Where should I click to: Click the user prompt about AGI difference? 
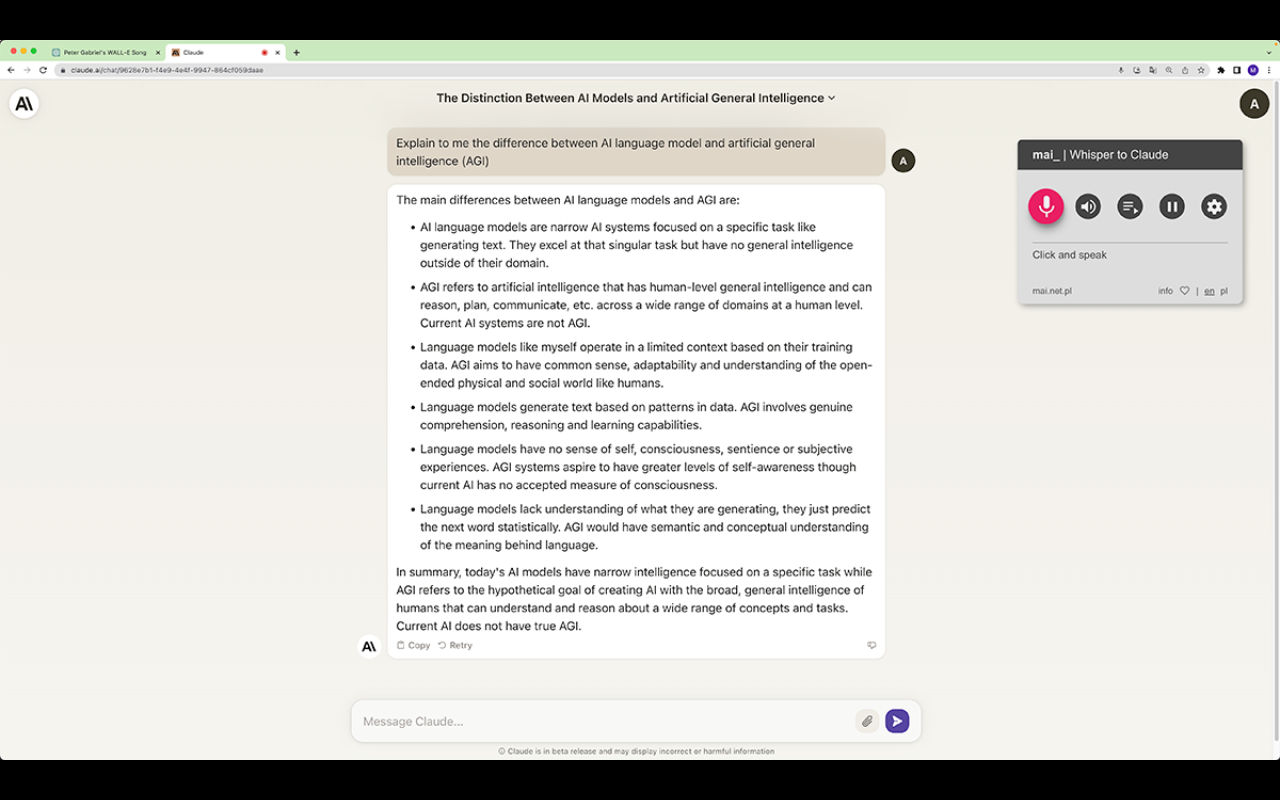[636, 152]
